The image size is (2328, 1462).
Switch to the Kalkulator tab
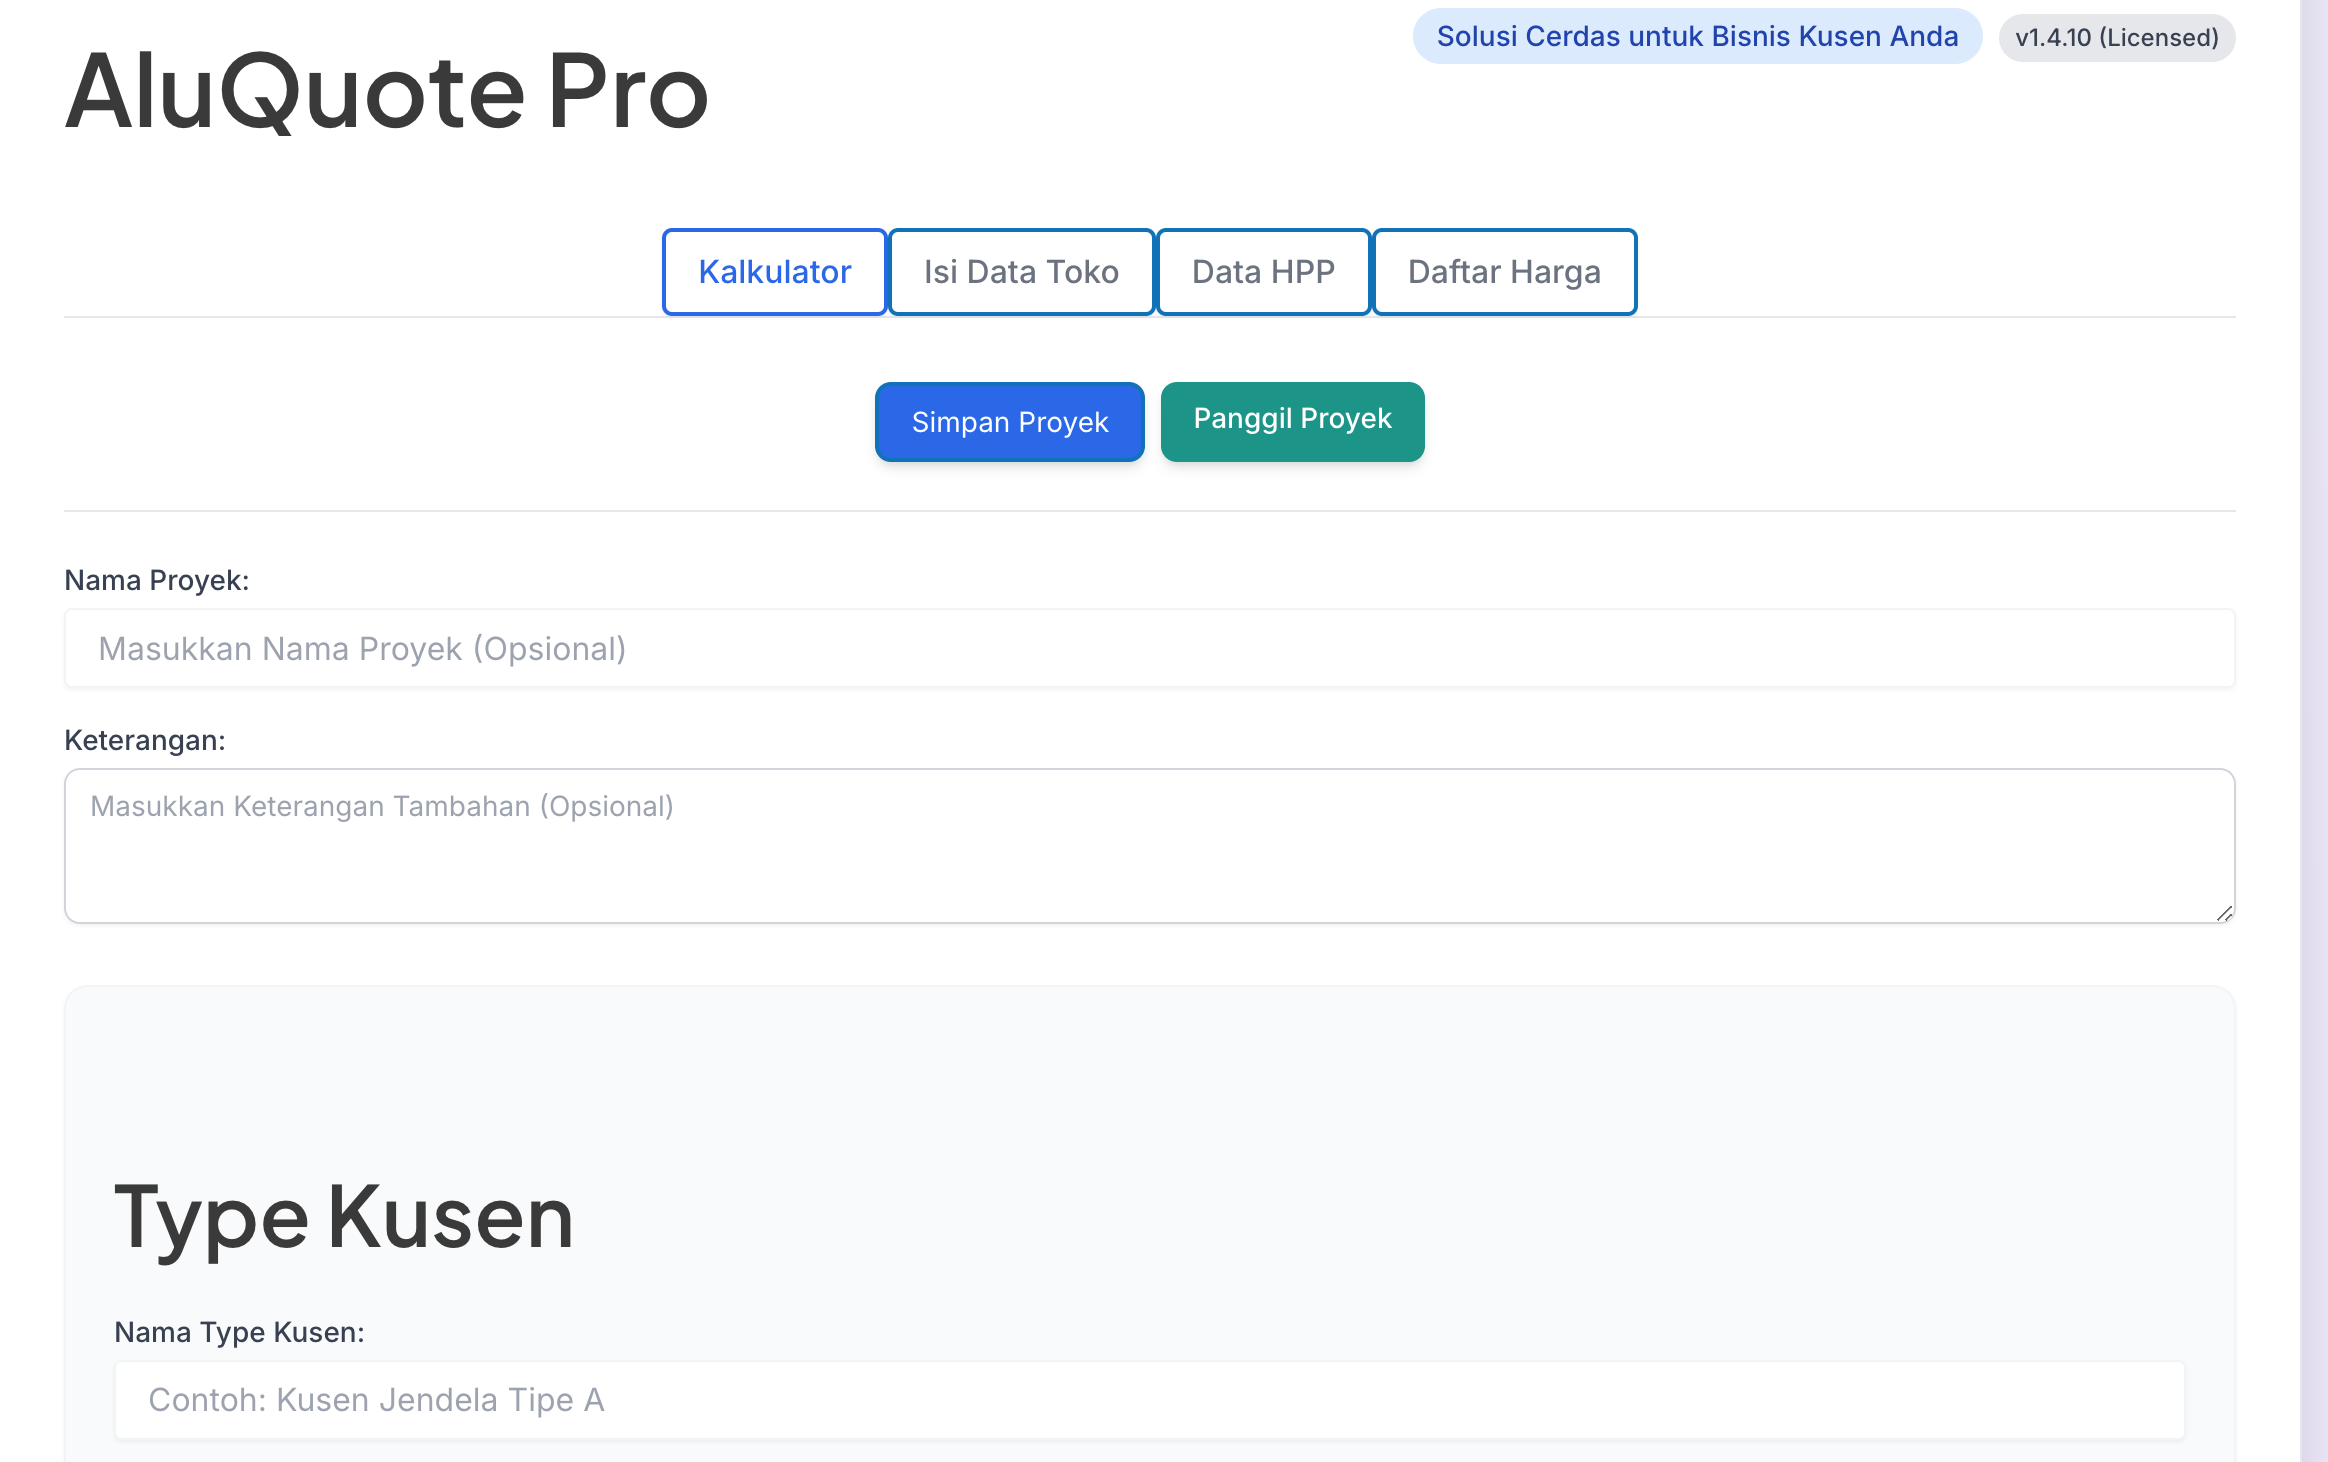(x=774, y=272)
